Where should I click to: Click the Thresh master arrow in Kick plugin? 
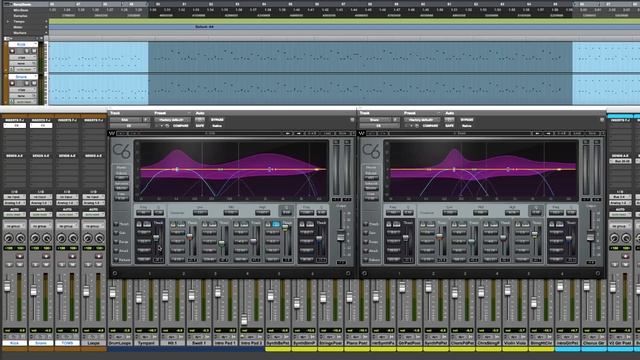click(x=116, y=224)
